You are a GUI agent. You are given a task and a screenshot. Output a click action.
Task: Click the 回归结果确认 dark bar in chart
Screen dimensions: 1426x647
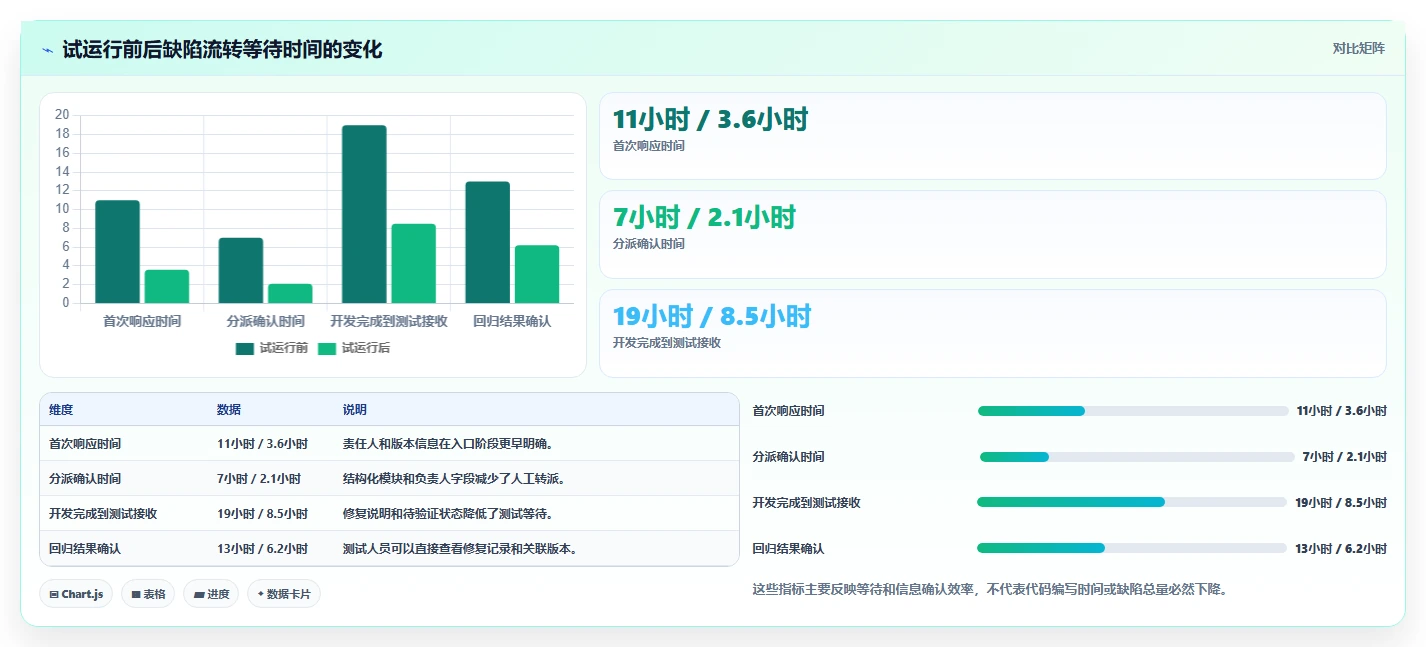click(487, 242)
